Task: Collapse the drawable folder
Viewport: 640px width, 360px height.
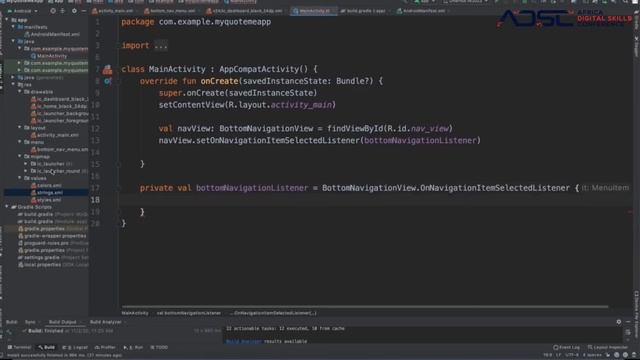Action: 20,92
